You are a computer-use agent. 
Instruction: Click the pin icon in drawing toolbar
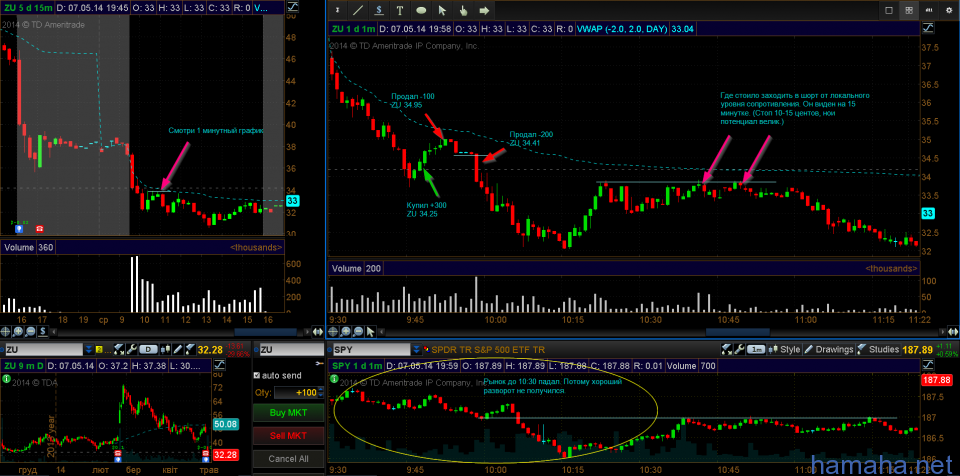coord(337,10)
